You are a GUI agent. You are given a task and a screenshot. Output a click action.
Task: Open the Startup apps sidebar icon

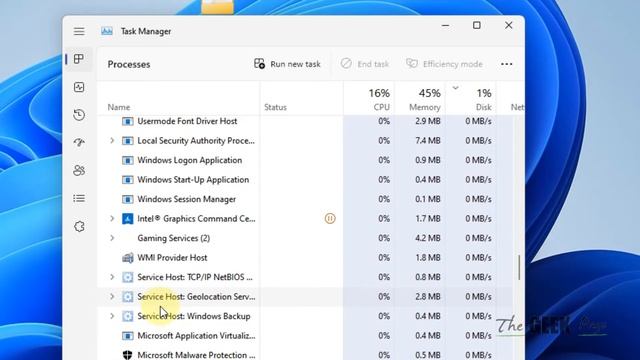tap(79, 142)
